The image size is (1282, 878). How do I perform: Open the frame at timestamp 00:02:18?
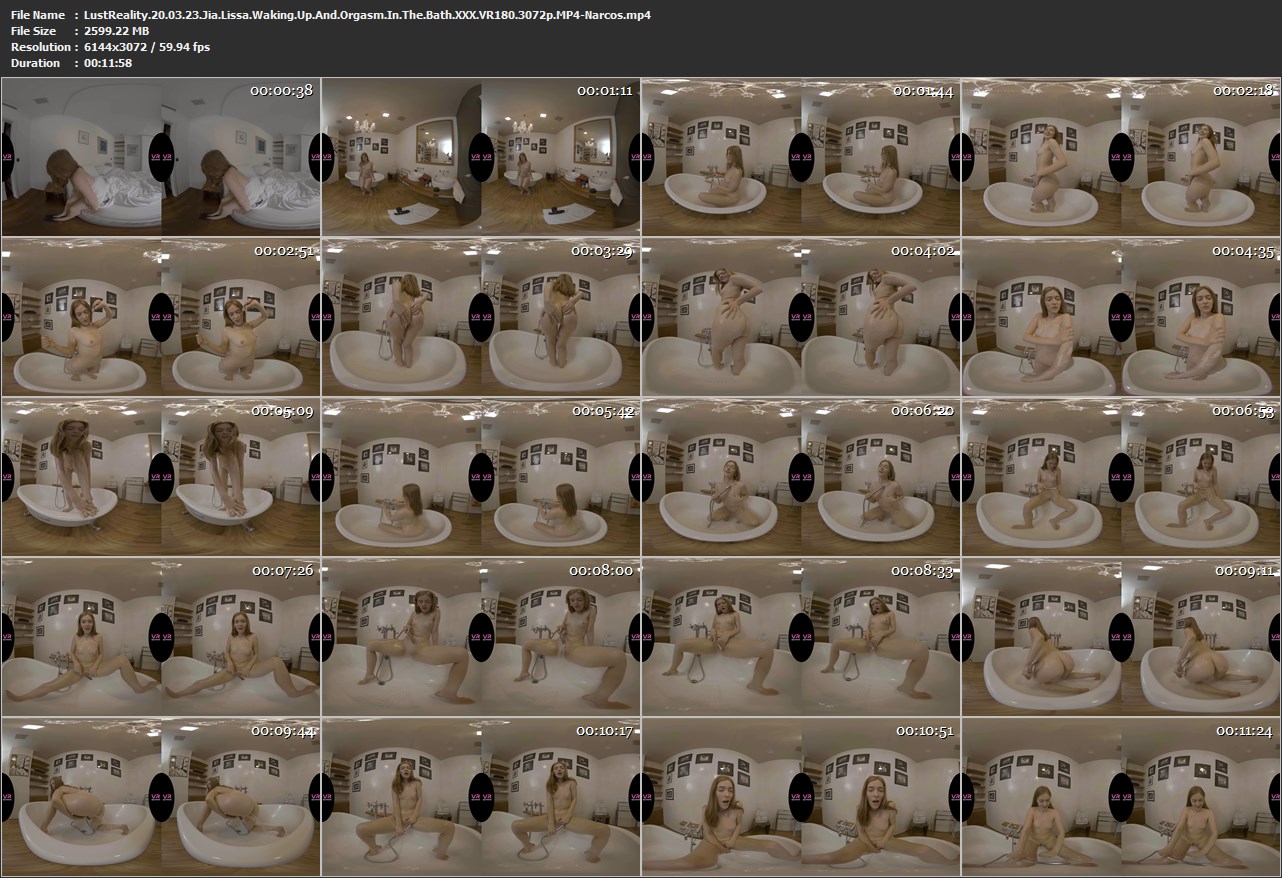(x=1121, y=157)
